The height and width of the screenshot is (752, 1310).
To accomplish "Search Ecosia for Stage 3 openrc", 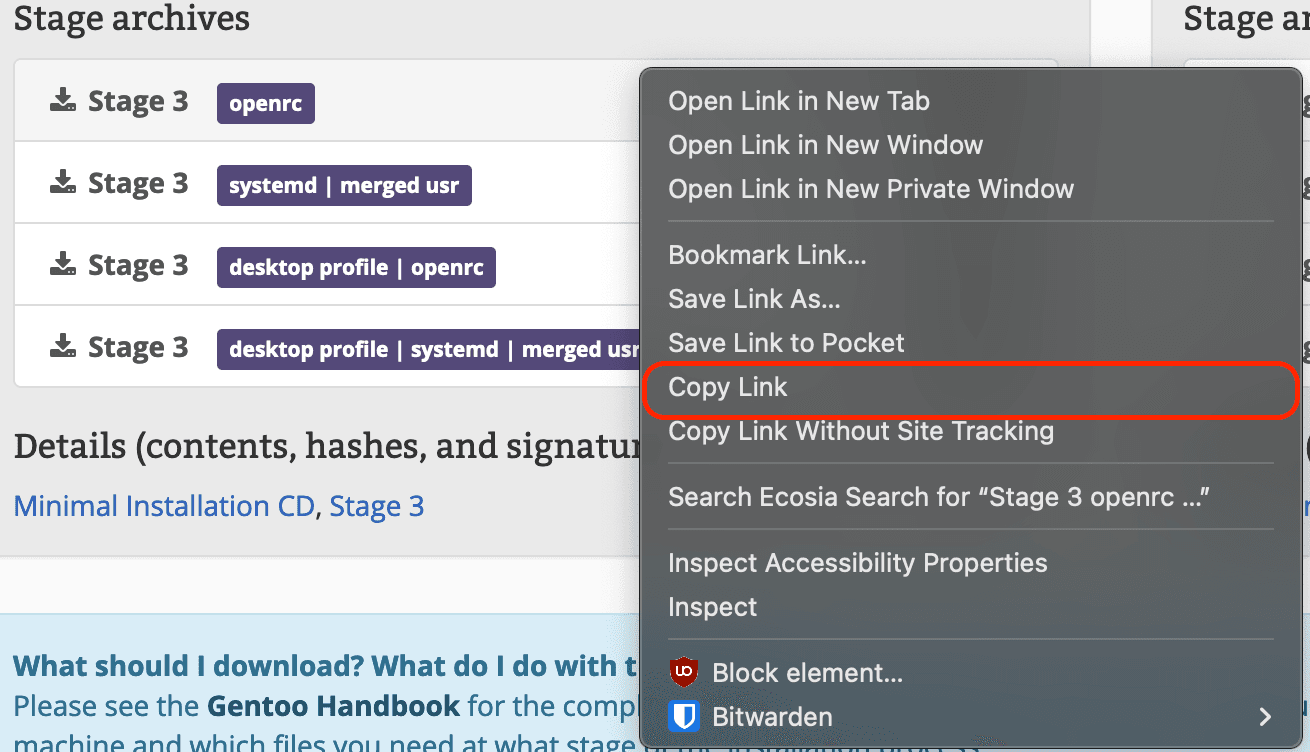I will click(x=938, y=497).
